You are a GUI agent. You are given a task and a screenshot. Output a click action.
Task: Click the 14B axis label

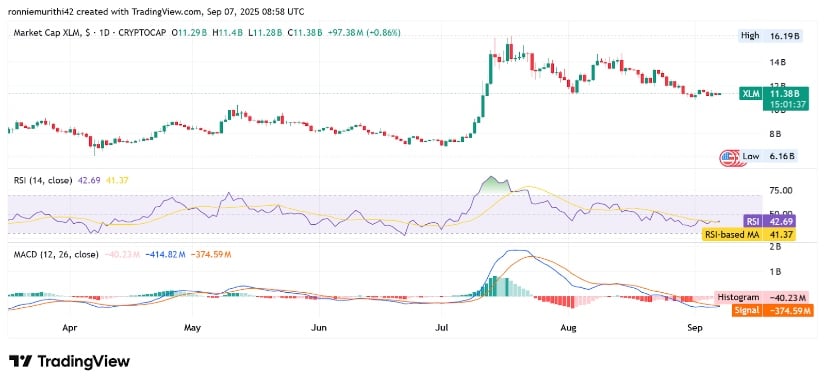[777, 62]
